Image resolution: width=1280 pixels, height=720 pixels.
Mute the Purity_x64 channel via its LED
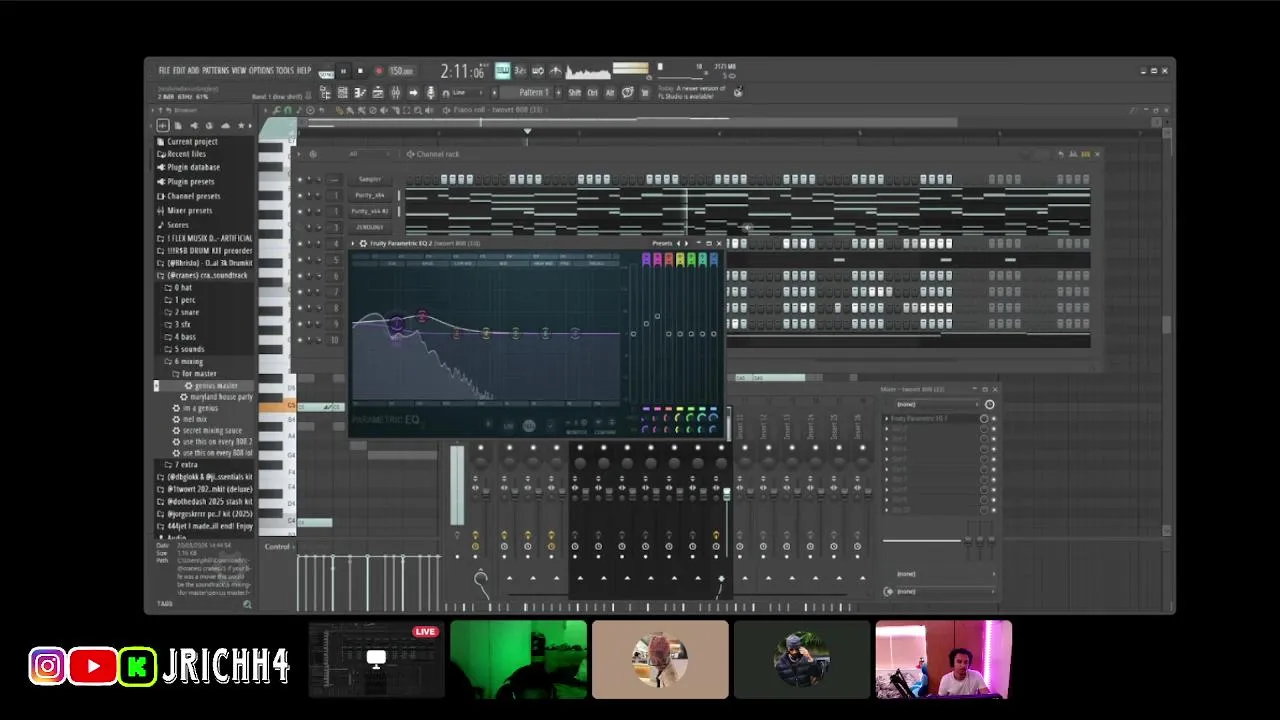pos(299,196)
